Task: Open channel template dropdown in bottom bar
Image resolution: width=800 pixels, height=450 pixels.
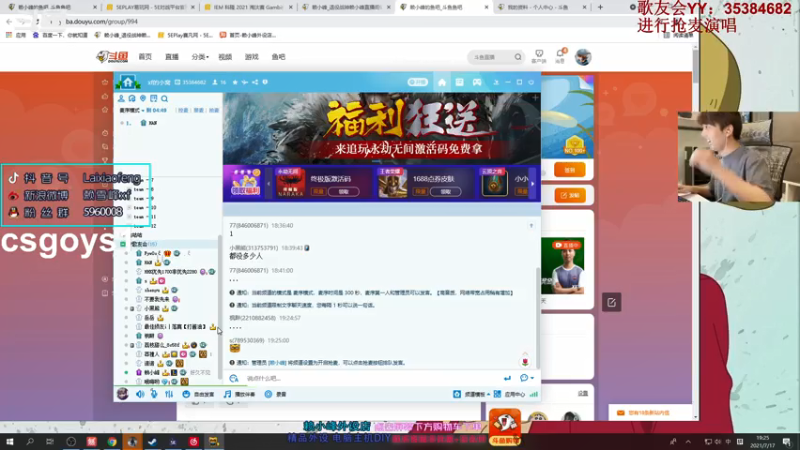Action: (472, 394)
